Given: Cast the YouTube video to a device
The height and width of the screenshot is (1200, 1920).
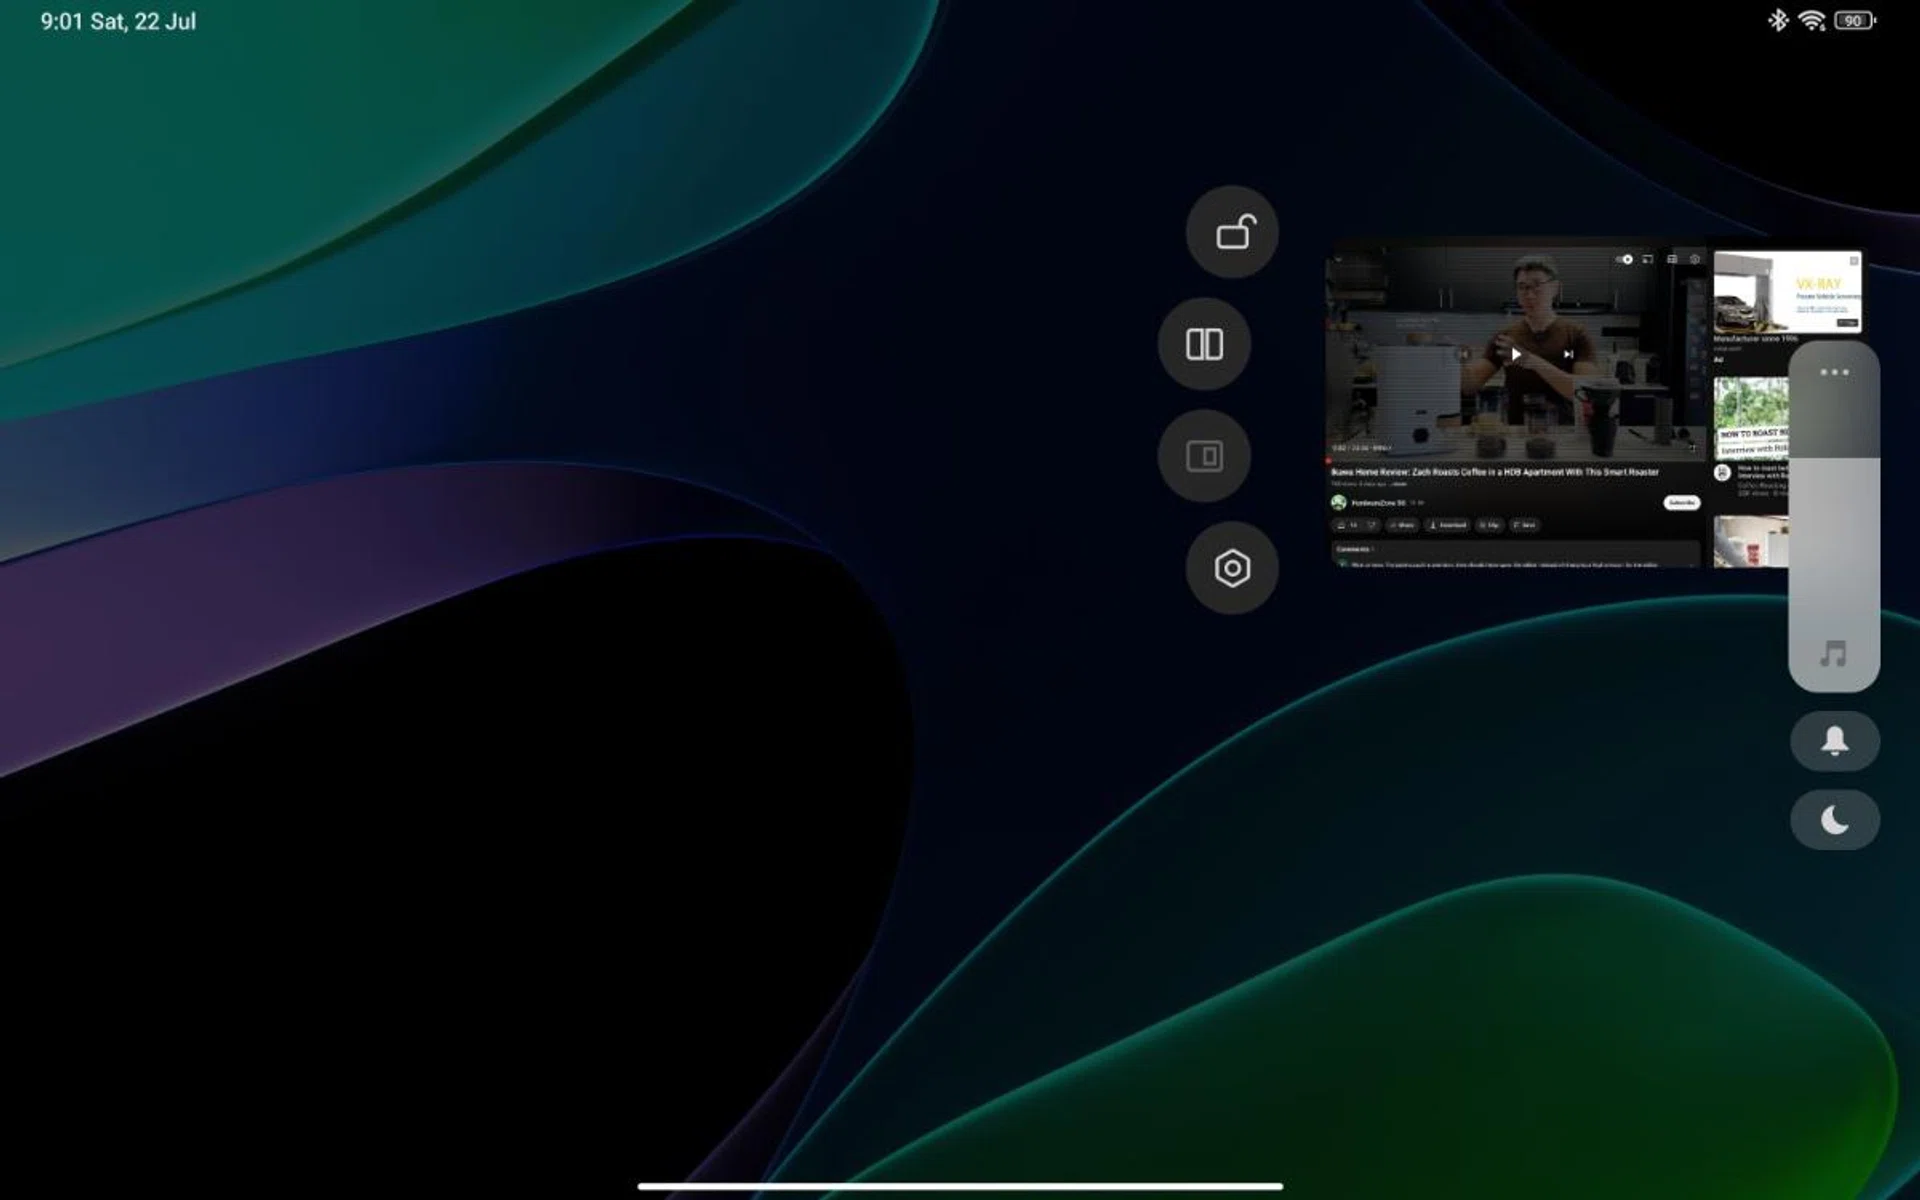Looking at the screenshot, I should (1648, 260).
